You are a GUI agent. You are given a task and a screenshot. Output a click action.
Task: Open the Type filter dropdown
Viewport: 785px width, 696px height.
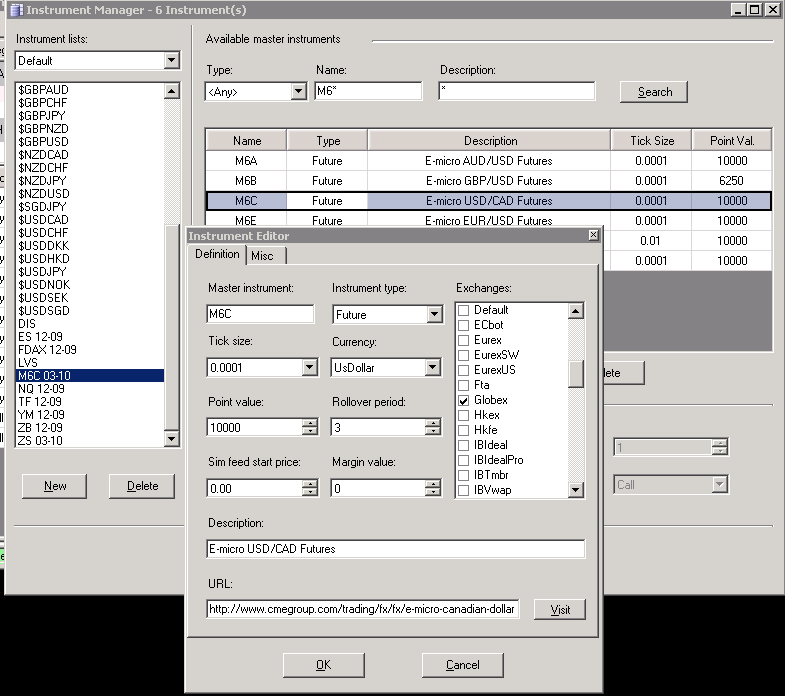pos(298,92)
